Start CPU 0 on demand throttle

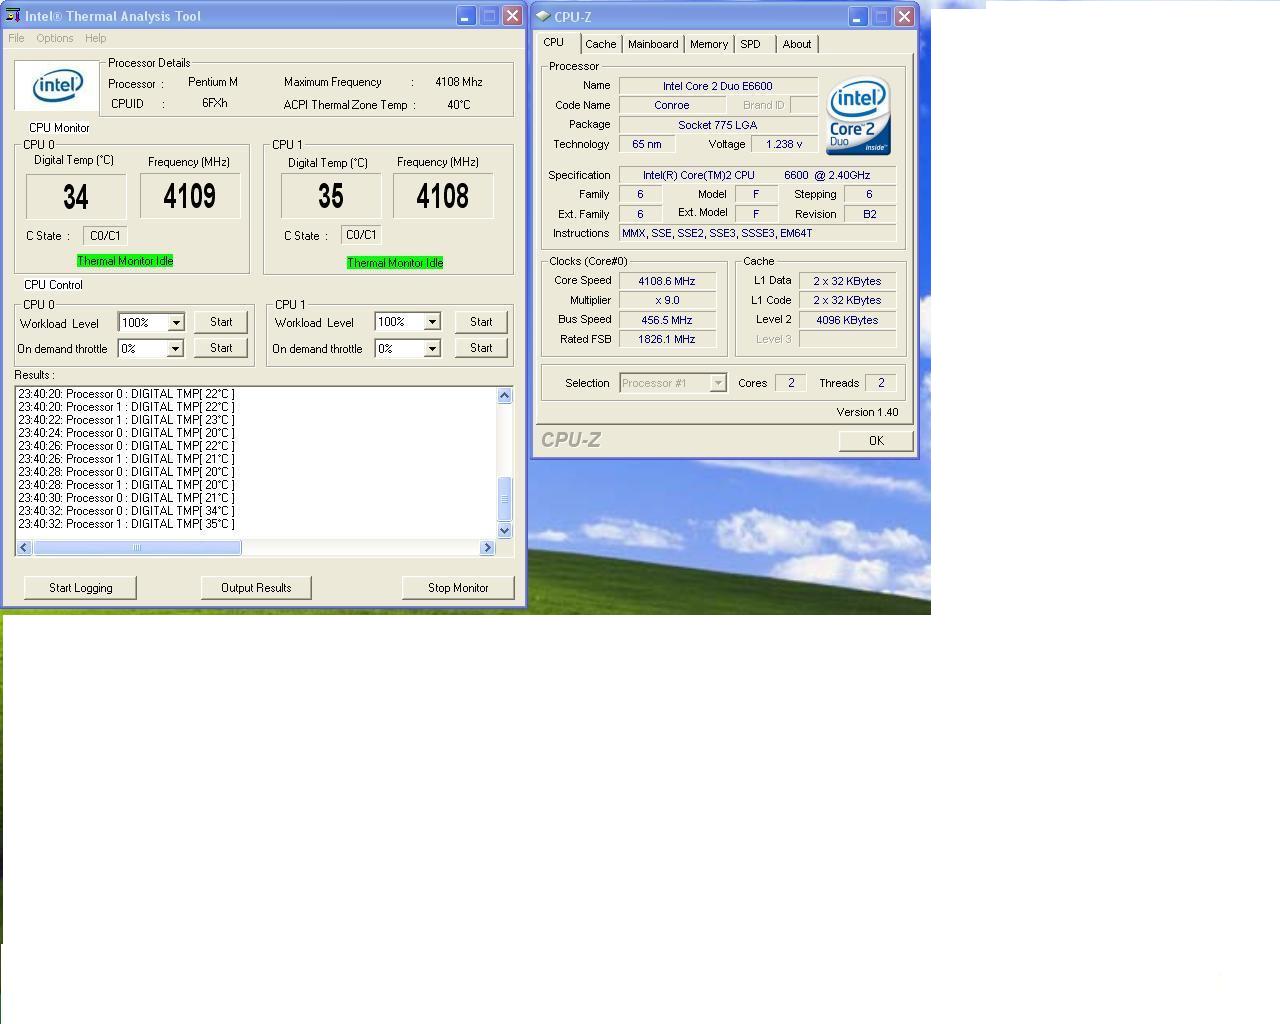pyautogui.click(x=221, y=348)
